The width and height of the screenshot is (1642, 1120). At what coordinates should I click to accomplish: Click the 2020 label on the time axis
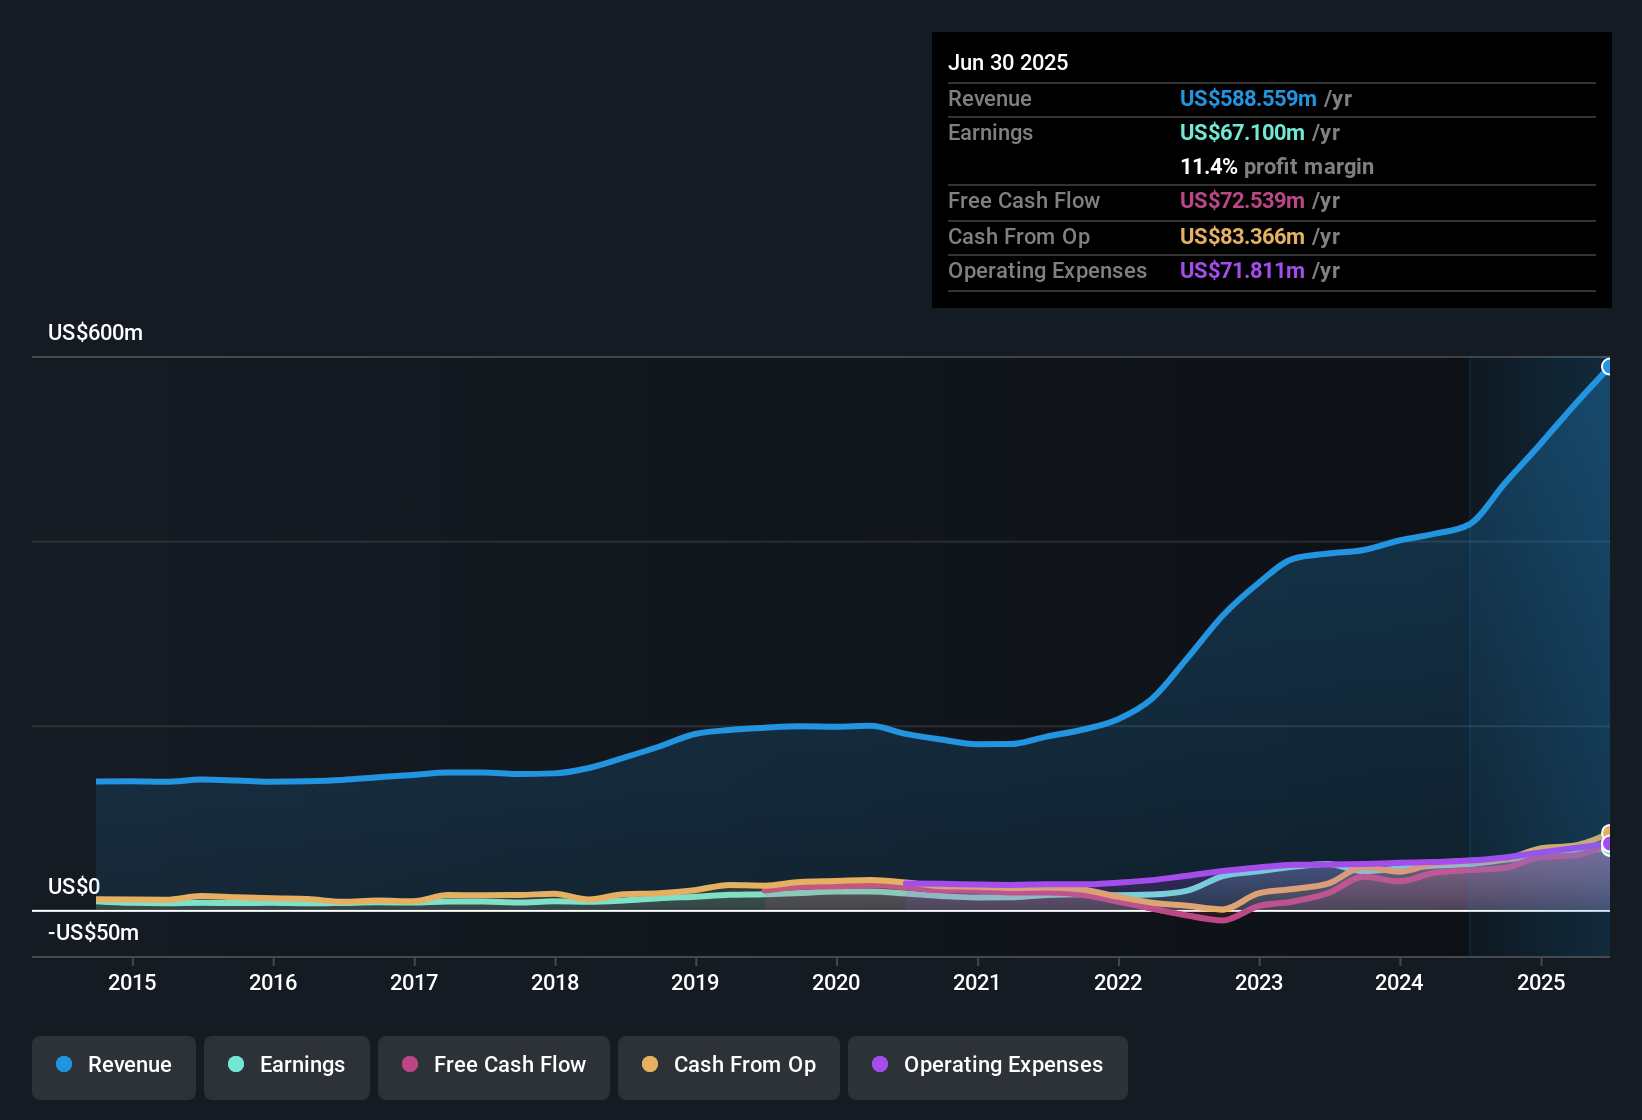[837, 983]
